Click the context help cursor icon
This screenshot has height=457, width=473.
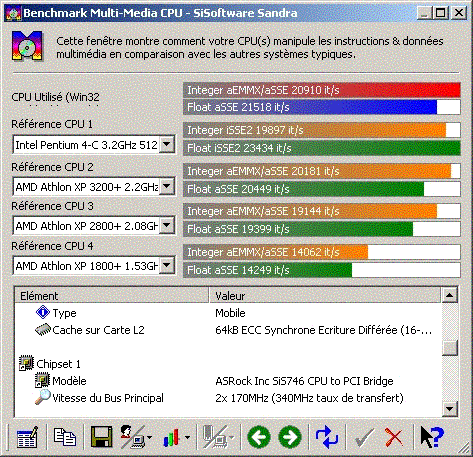432,437
